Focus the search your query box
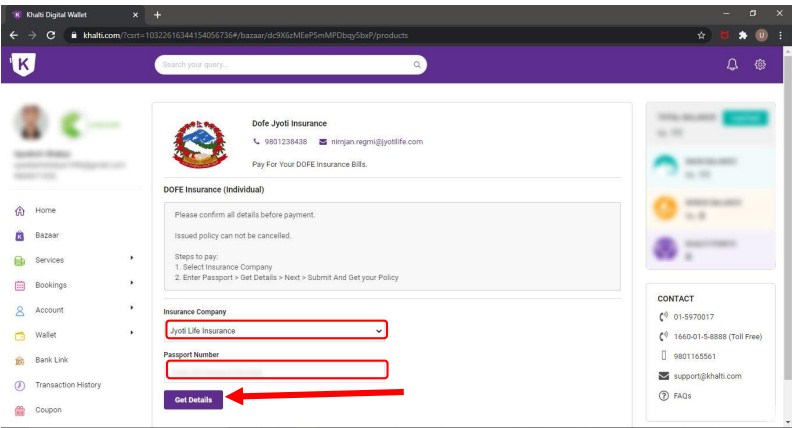 click(x=285, y=65)
